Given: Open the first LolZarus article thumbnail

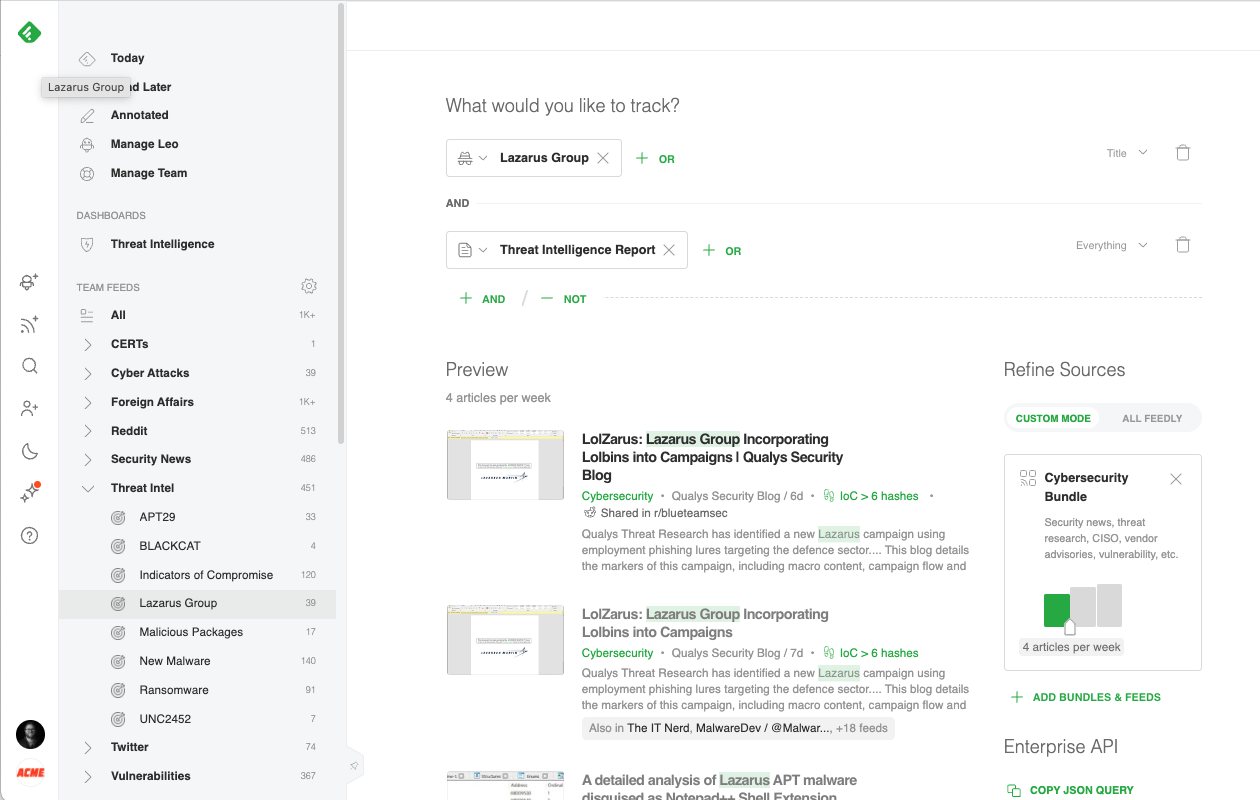Looking at the screenshot, I should tap(505, 464).
